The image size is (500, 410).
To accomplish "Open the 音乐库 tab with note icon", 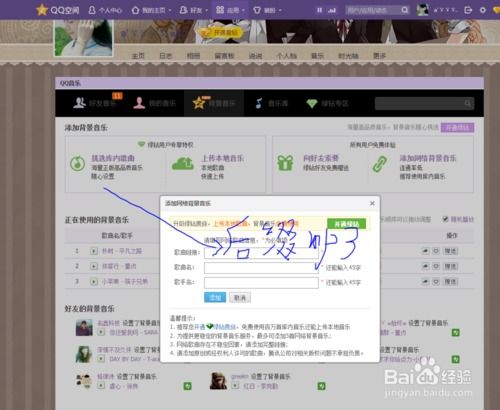I will point(271,103).
